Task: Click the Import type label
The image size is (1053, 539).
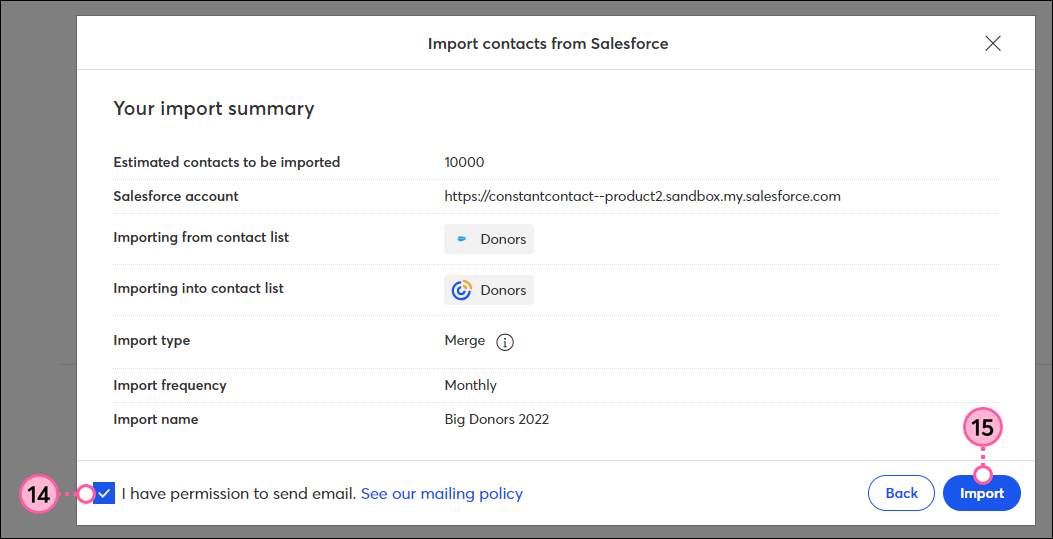Action: pos(152,340)
